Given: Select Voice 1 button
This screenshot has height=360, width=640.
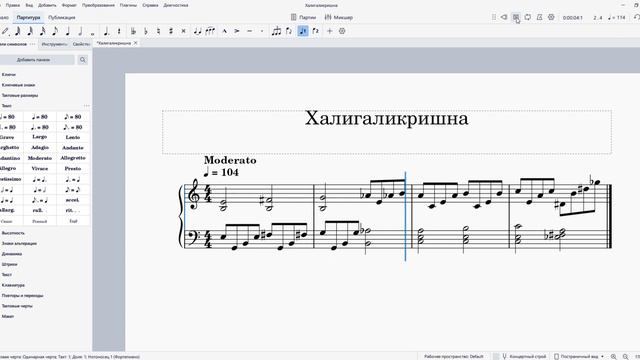Looking at the screenshot, I should 303,31.
